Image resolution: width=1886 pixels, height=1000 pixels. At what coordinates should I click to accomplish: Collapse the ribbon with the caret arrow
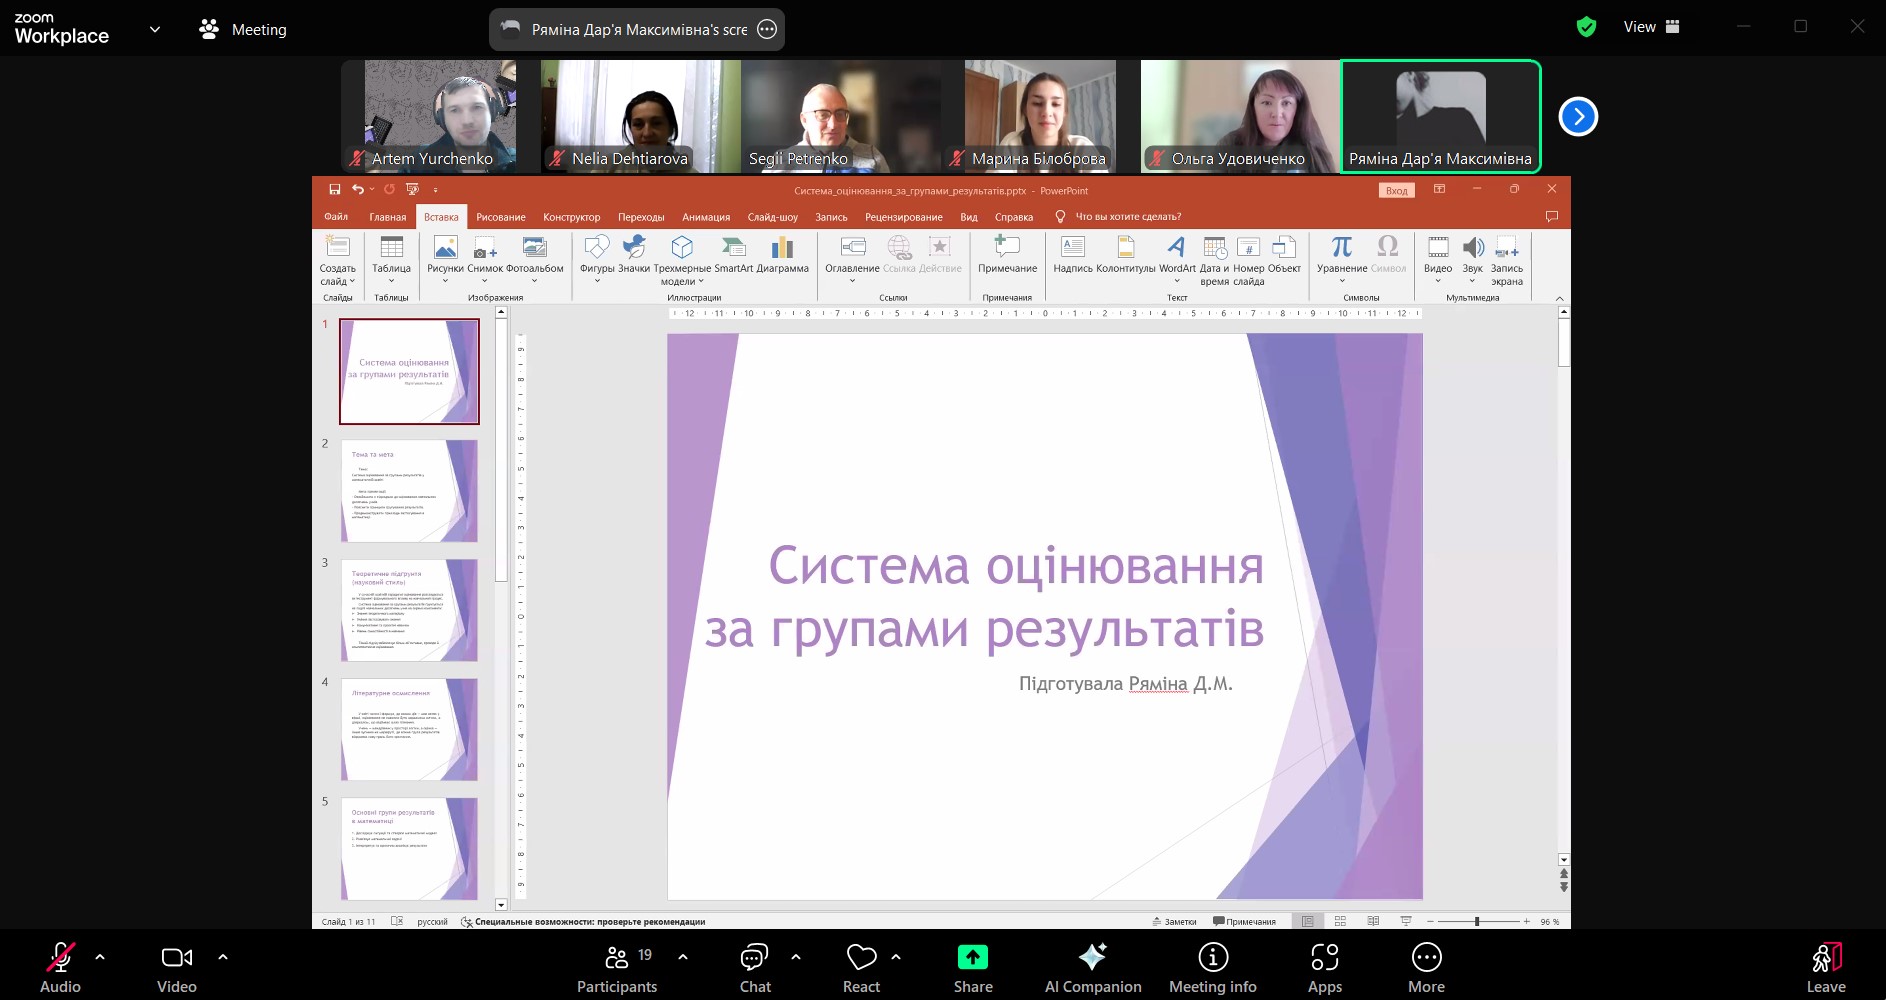[x=1559, y=298]
